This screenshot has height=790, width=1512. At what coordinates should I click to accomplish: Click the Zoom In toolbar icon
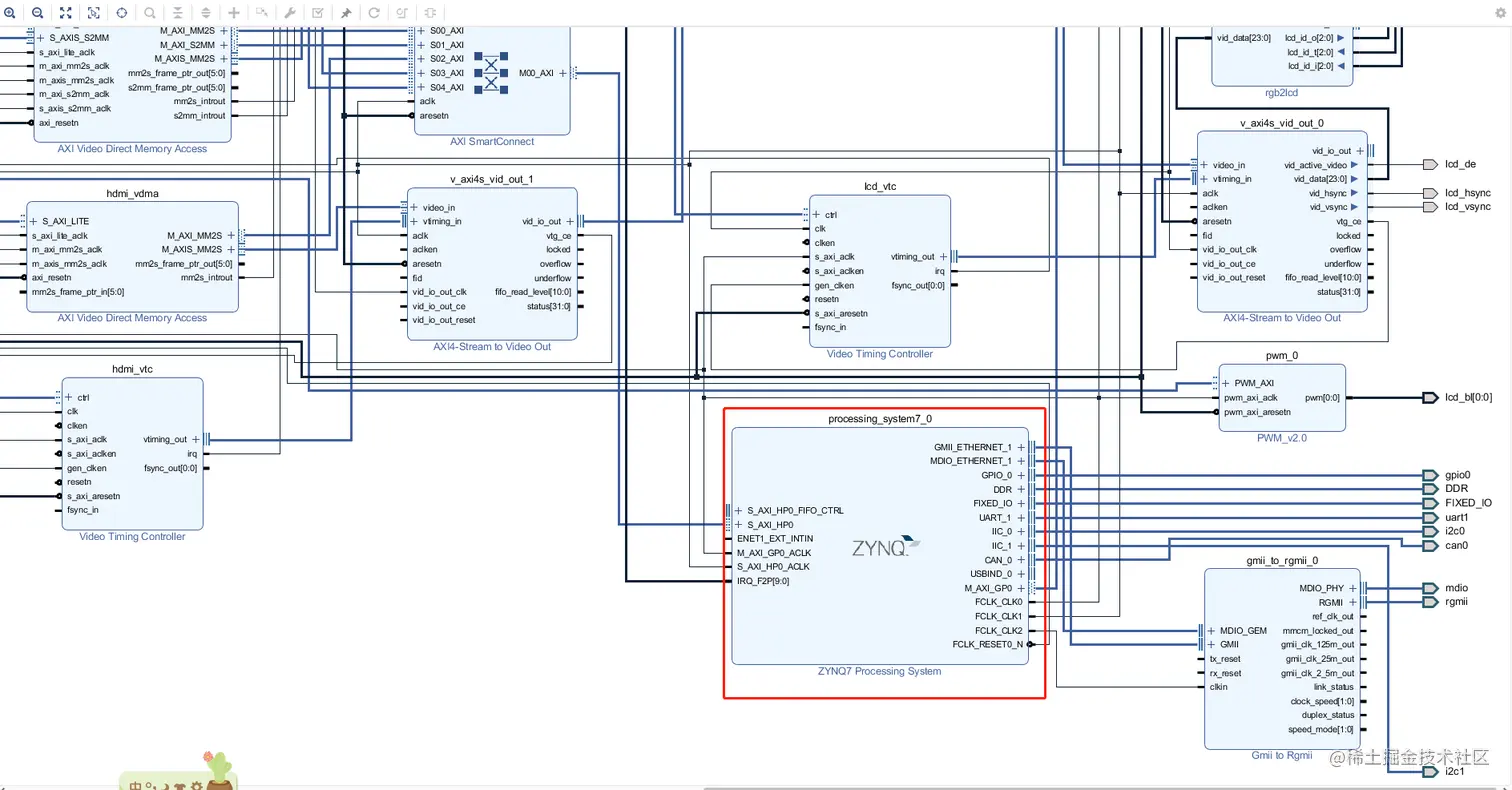point(10,13)
